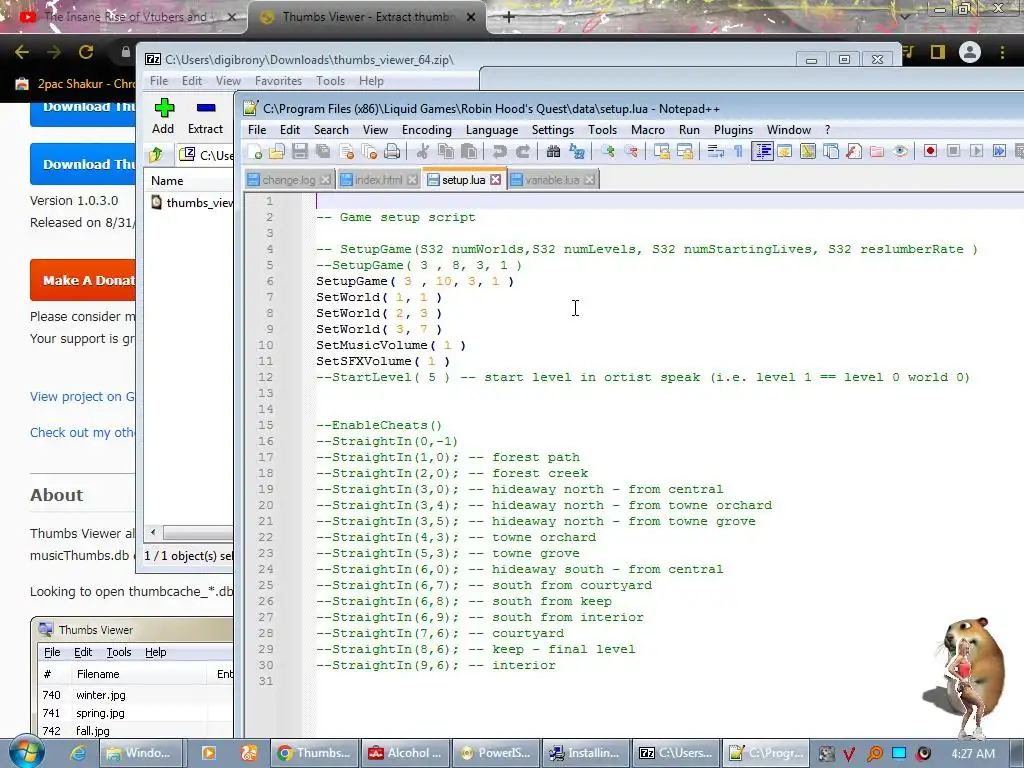
Task: Toggle the Monitoring eye icon
Action: [900, 152]
